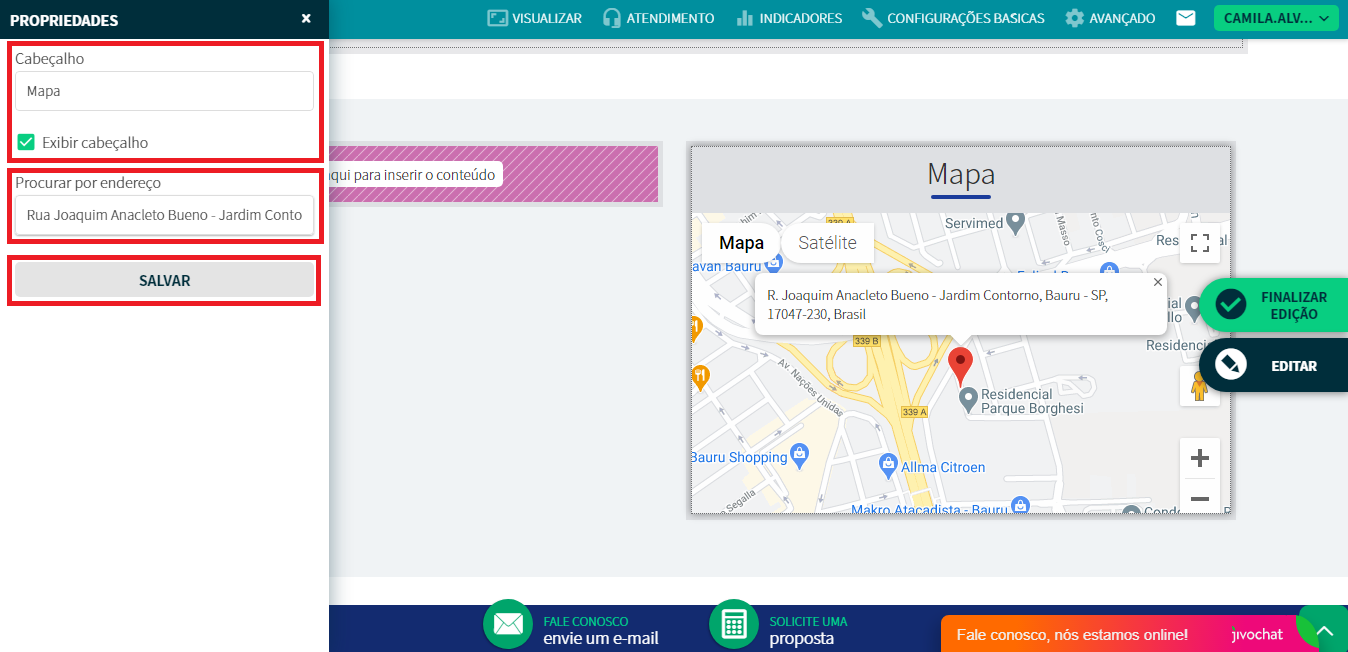Close the map address info bubble
The image size is (1348, 652).
click(1158, 283)
